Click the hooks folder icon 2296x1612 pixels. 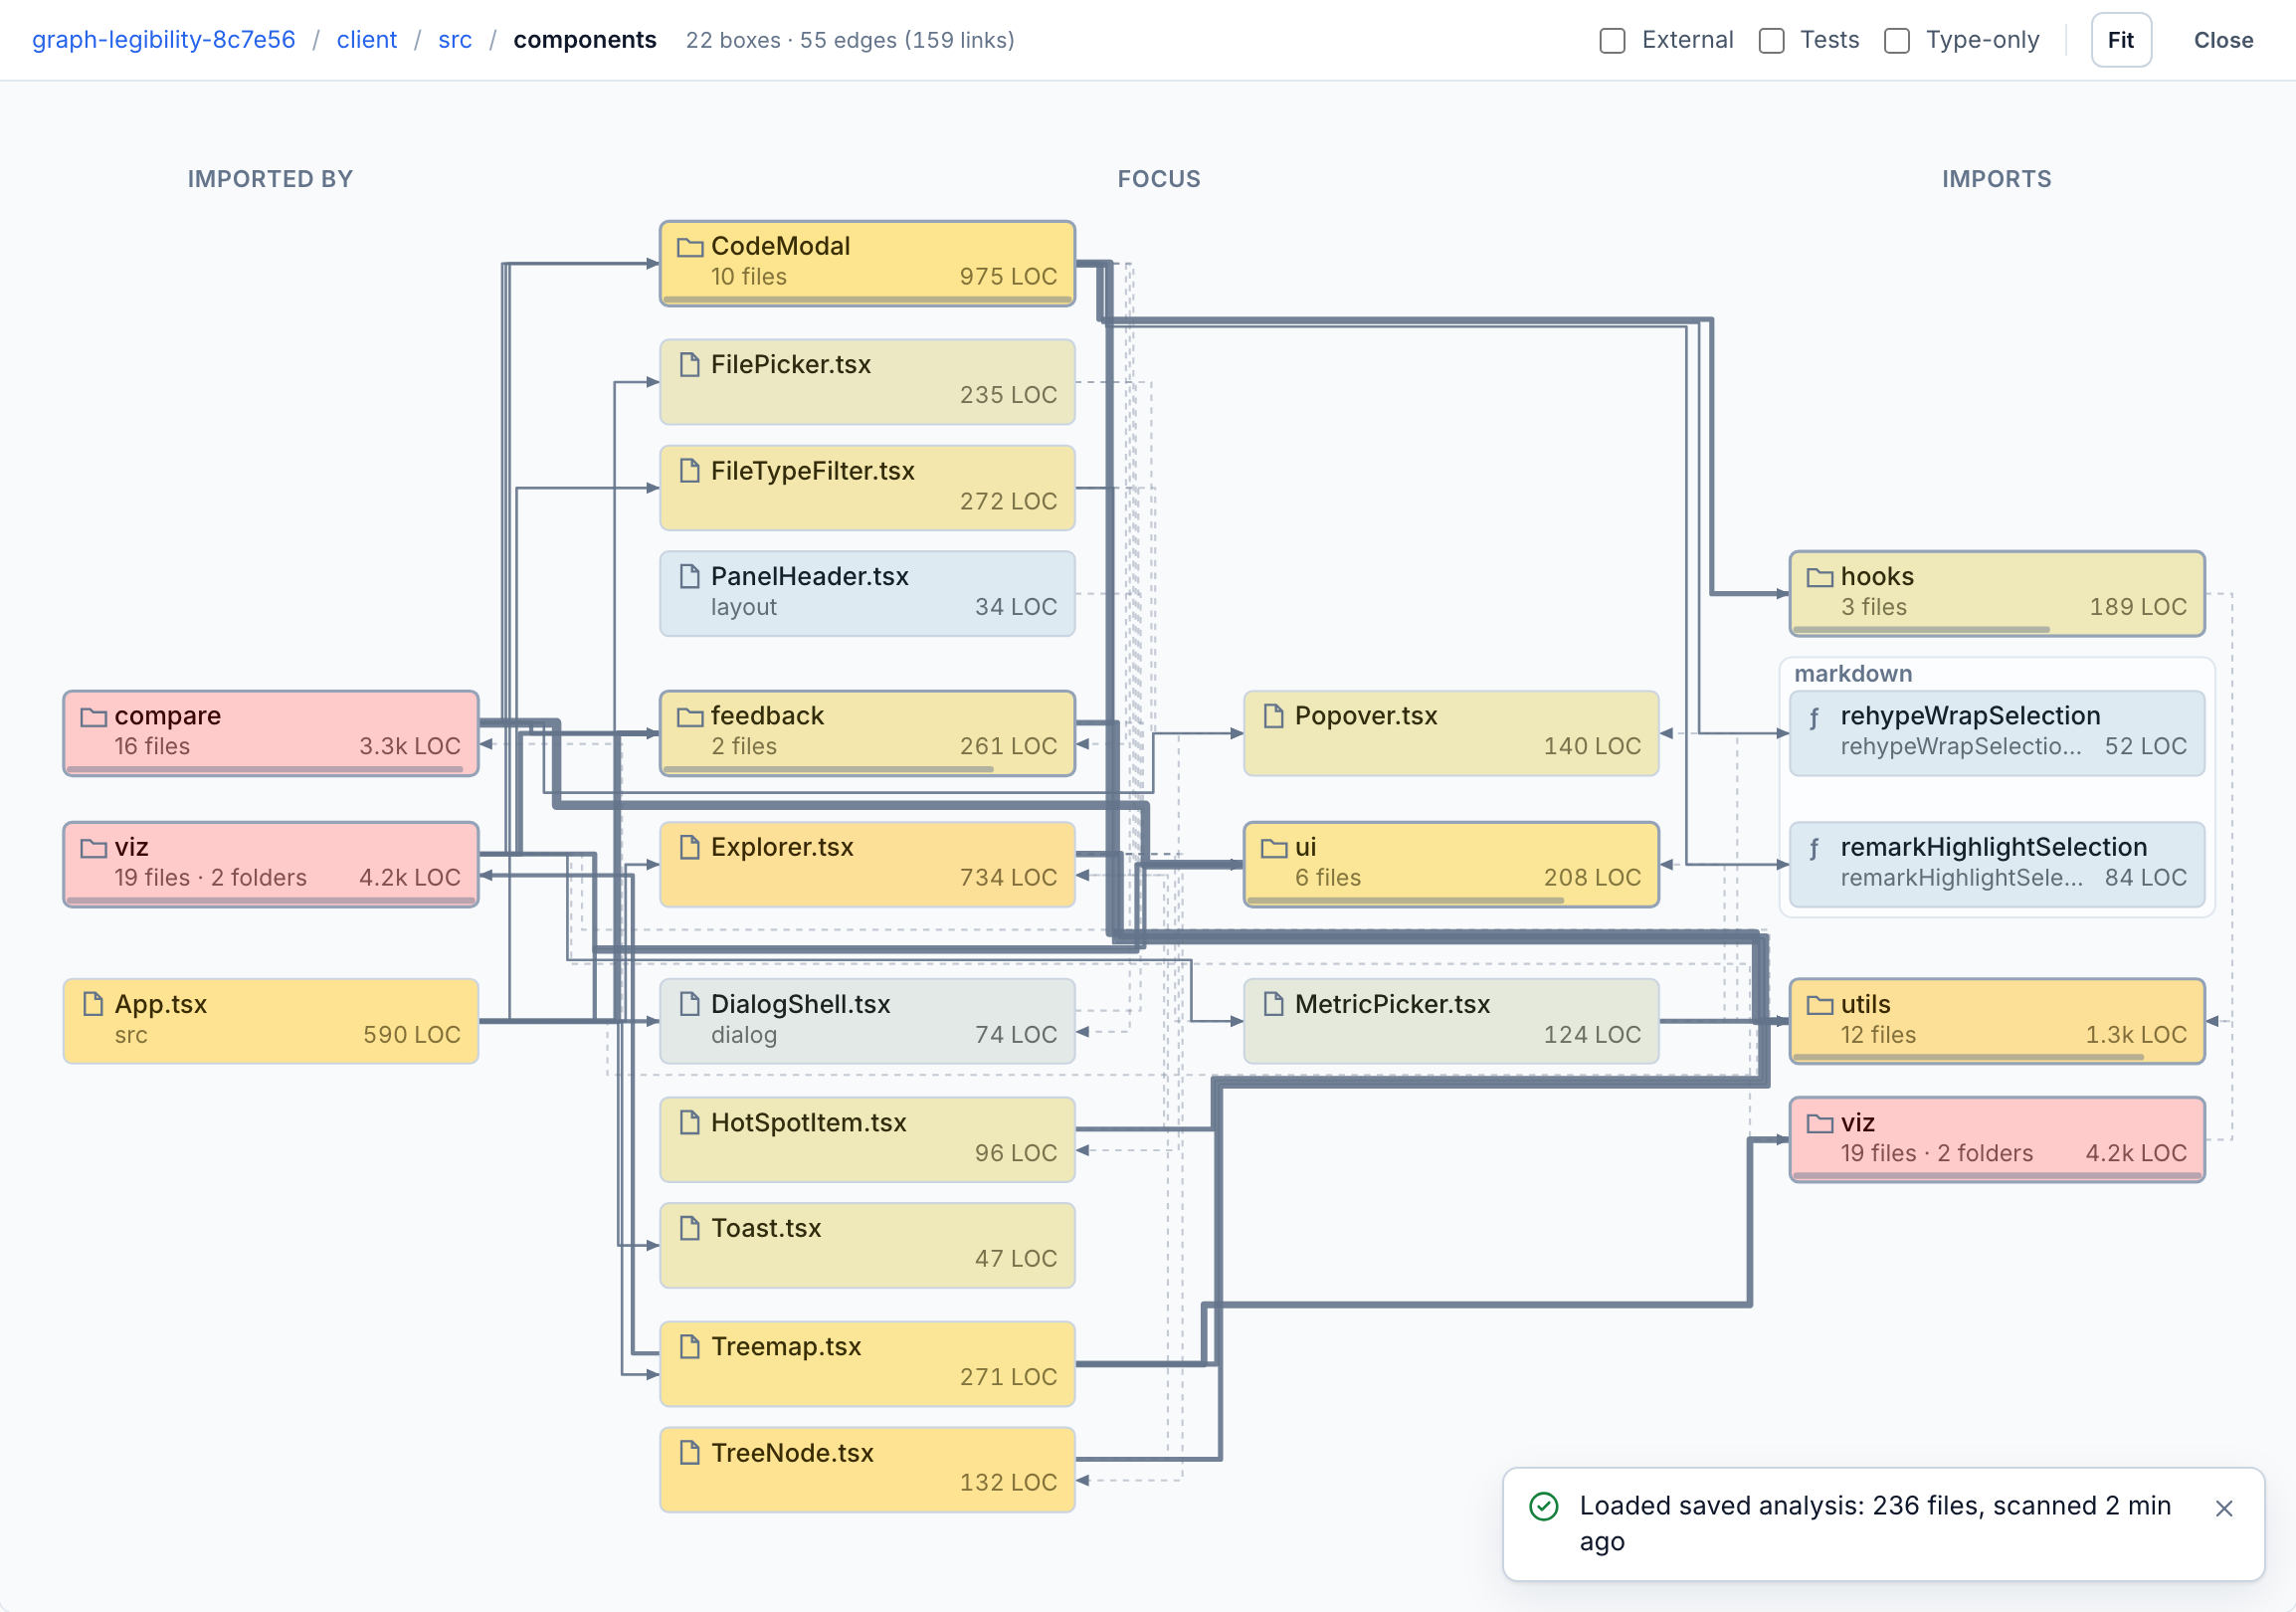[1820, 577]
